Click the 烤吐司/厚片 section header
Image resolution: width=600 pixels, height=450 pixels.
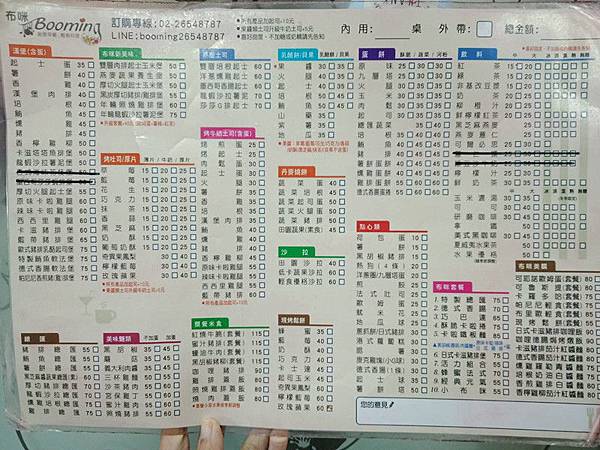coord(119,159)
